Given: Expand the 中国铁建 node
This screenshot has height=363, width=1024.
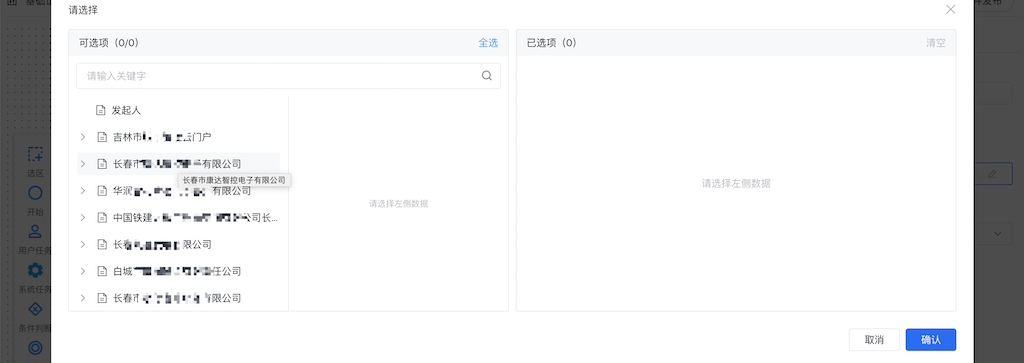Looking at the screenshot, I should (x=83, y=217).
